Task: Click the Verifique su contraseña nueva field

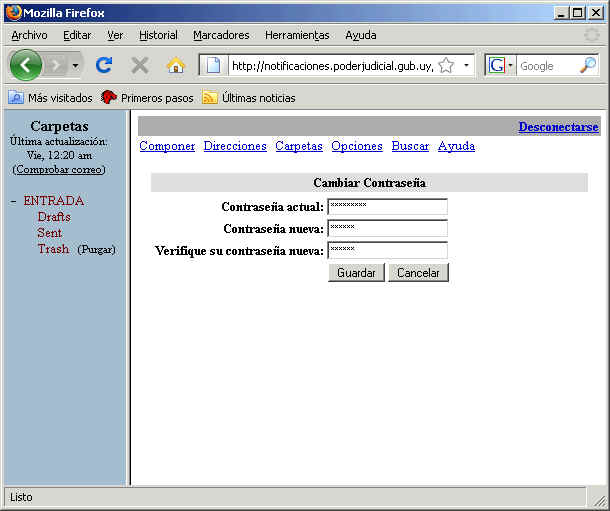Action: click(x=387, y=250)
